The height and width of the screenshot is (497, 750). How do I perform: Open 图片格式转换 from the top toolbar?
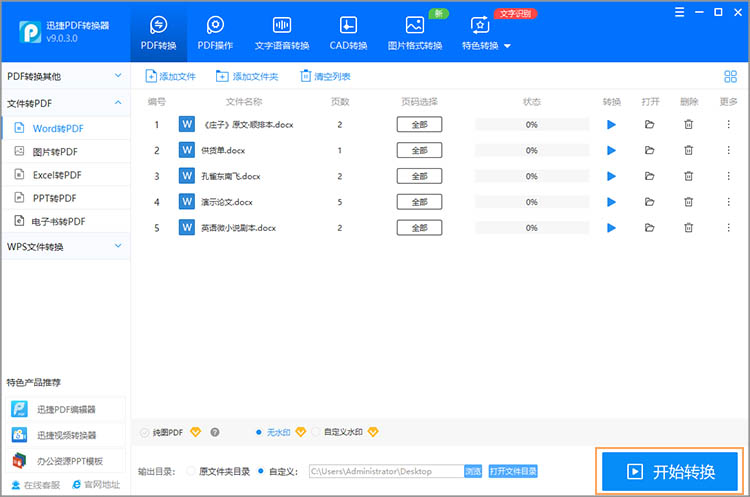pyautogui.click(x=413, y=32)
